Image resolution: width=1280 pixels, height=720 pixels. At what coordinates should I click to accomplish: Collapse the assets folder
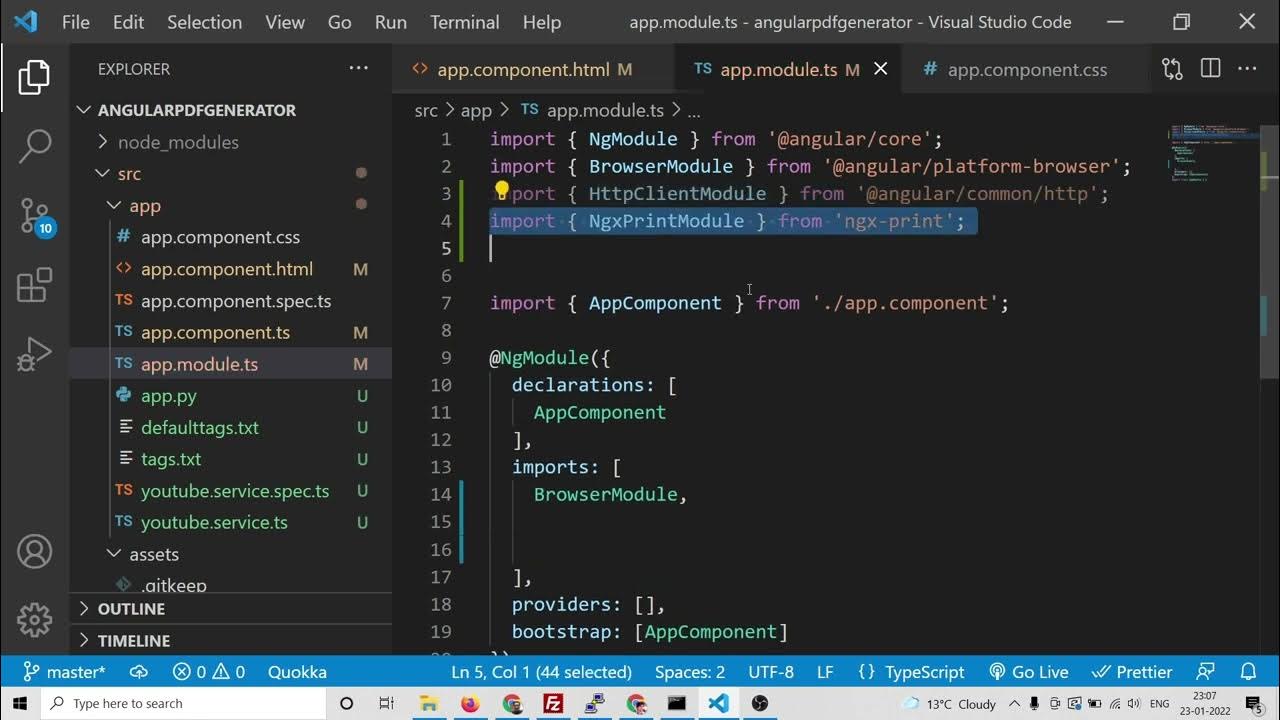click(153, 554)
